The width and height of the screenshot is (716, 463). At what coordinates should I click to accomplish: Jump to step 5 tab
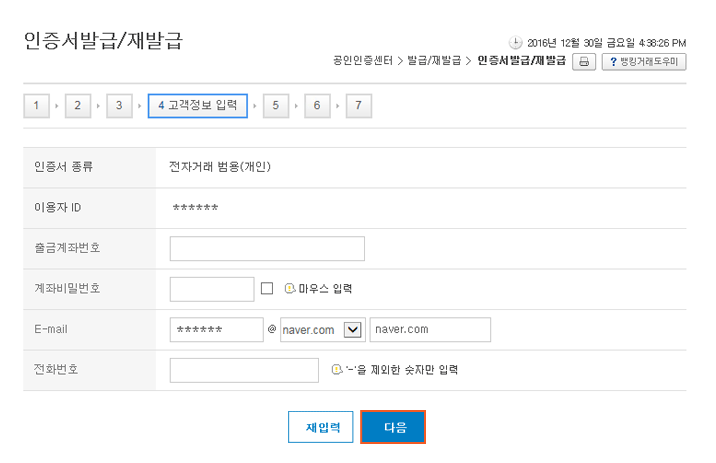click(276, 106)
